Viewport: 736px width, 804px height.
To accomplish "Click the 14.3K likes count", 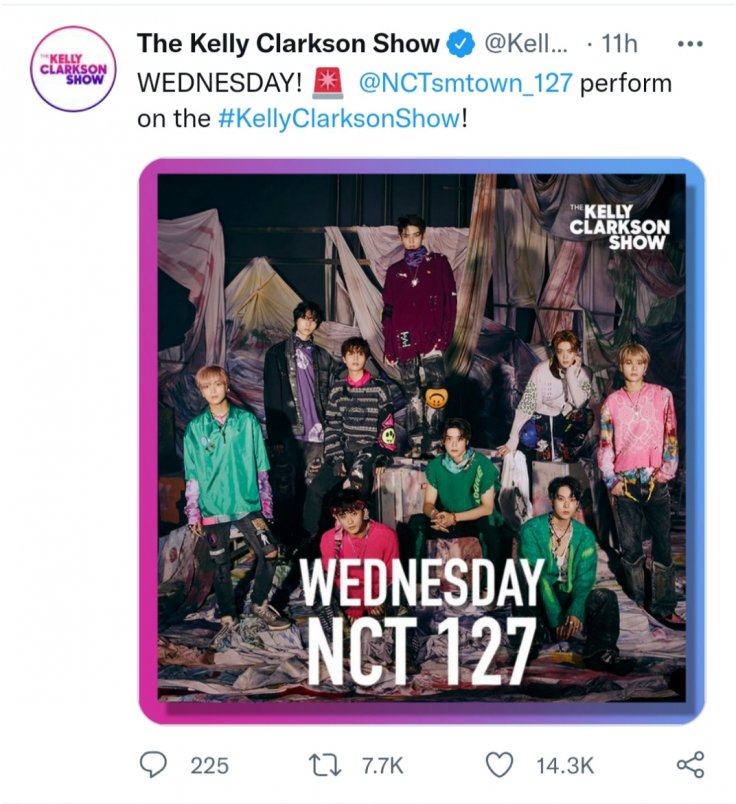I will 565,766.
